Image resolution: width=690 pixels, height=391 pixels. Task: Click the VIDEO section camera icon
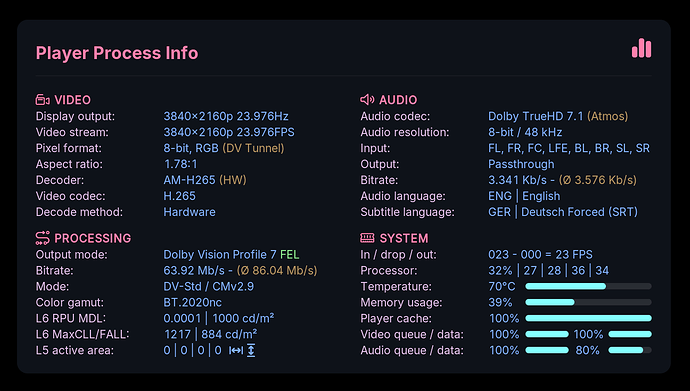click(x=42, y=100)
